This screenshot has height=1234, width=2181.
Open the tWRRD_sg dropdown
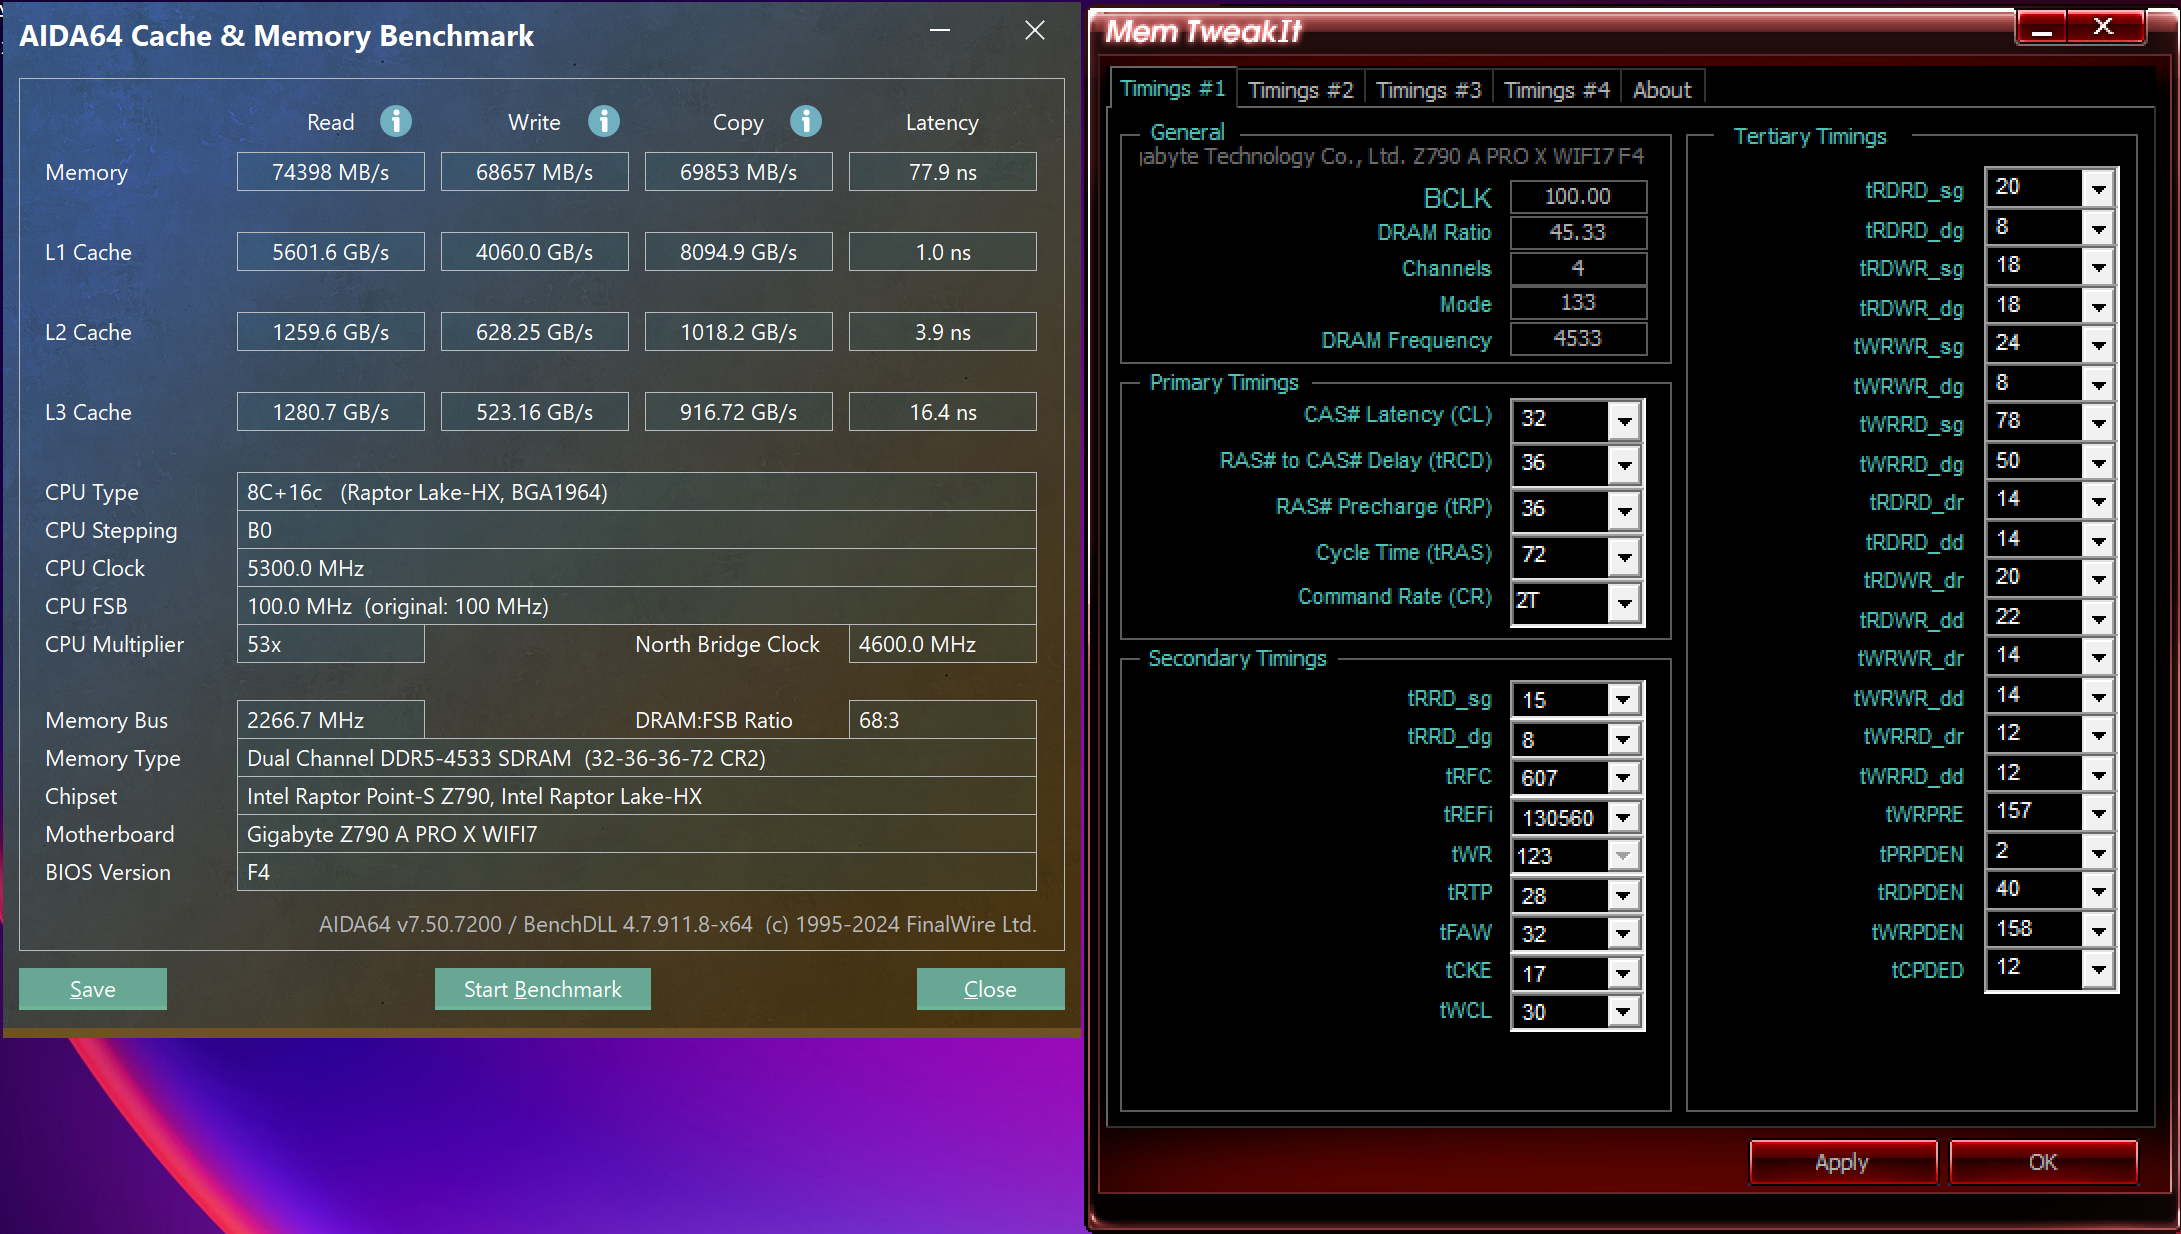[x=2098, y=422]
